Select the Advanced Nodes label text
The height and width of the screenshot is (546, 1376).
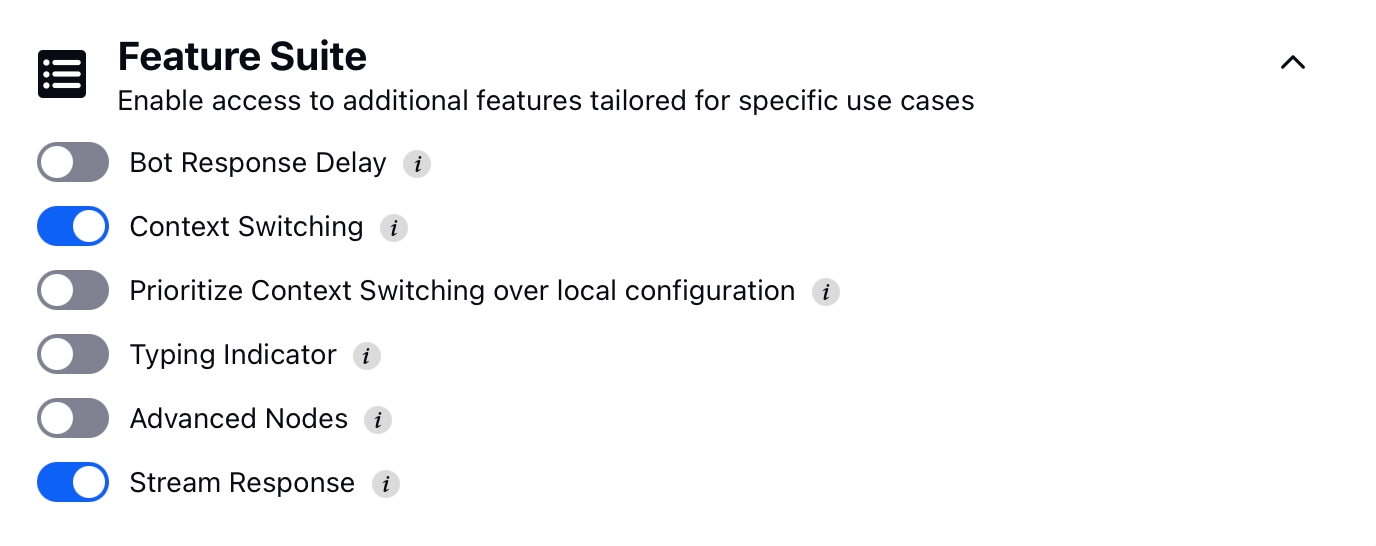tap(239, 419)
